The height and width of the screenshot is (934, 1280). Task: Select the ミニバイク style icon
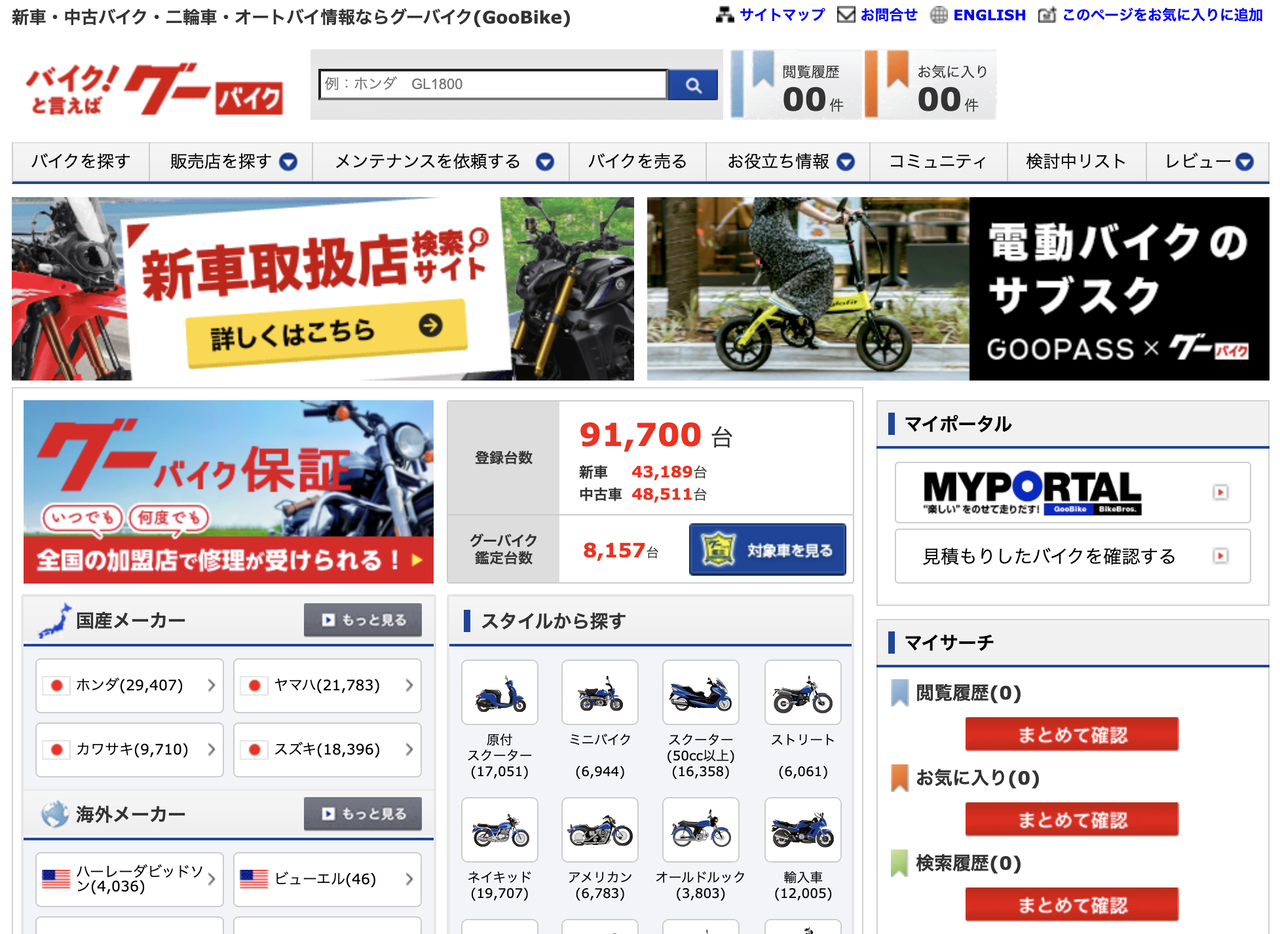(600, 692)
